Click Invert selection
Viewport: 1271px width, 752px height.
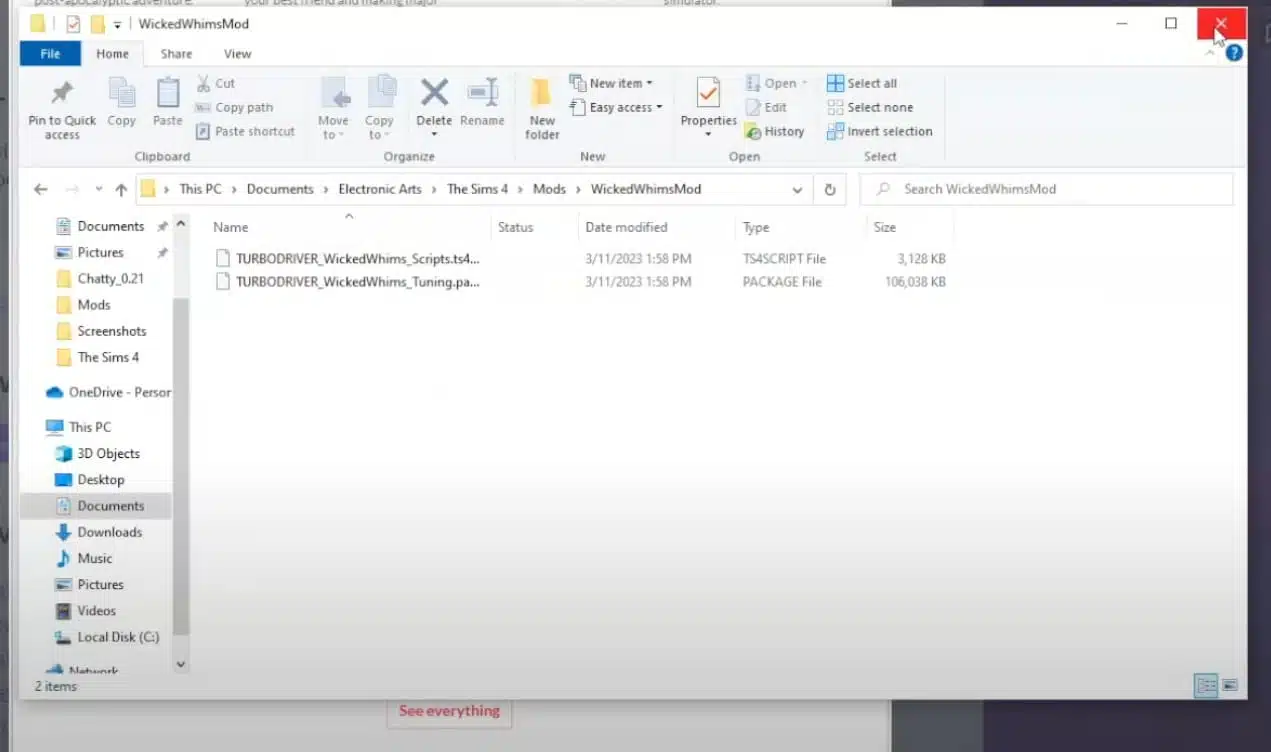pos(880,132)
